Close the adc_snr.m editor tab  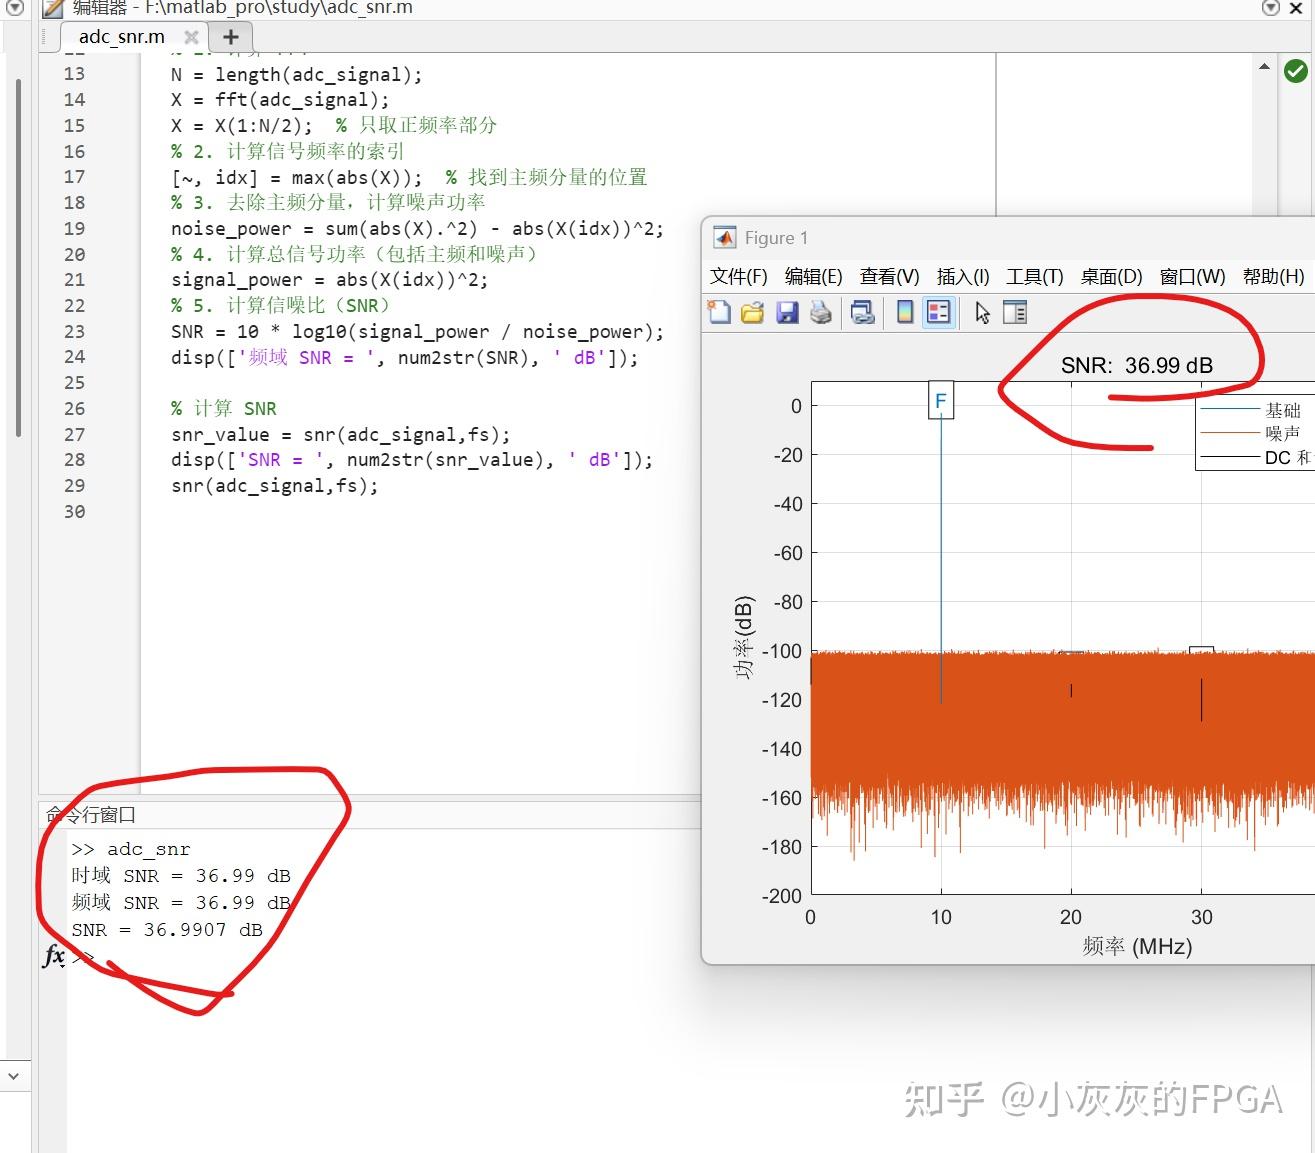pyautogui.click(x=191, y=37)
